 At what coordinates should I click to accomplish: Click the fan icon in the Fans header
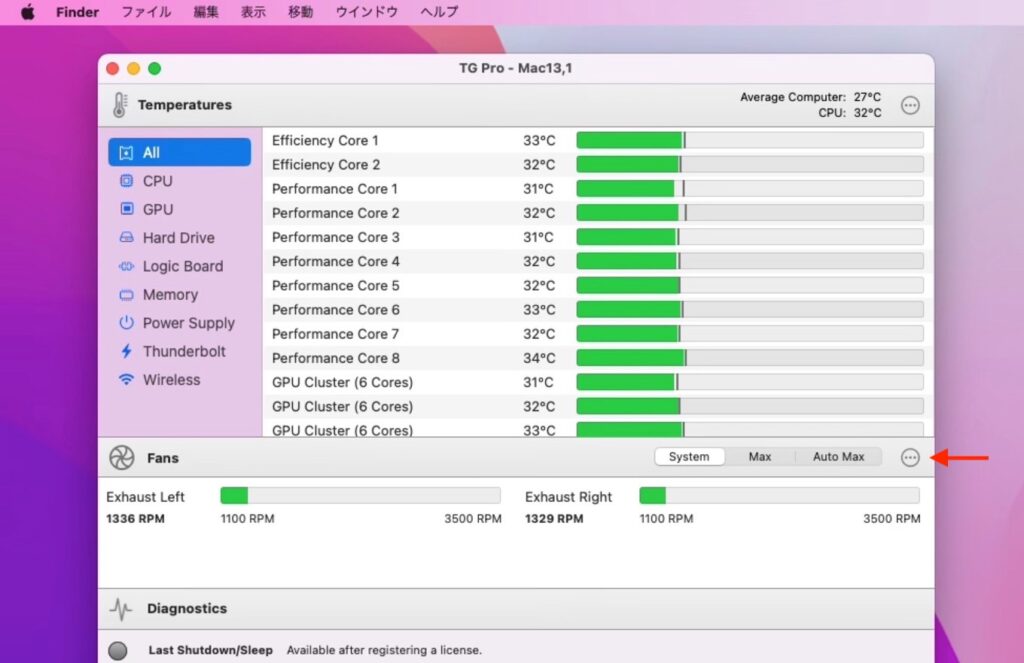click(x=120, y=458)
